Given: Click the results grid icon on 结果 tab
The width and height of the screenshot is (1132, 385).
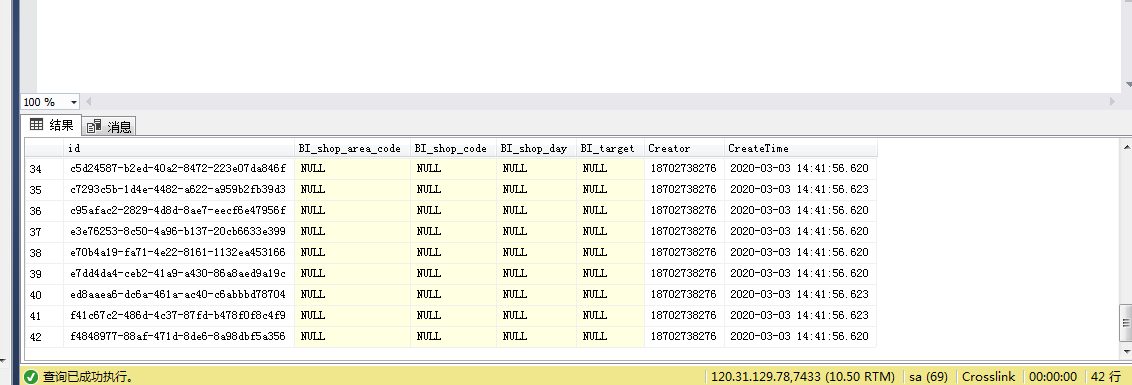Looking at the screenshot, I should click(36, 125).
